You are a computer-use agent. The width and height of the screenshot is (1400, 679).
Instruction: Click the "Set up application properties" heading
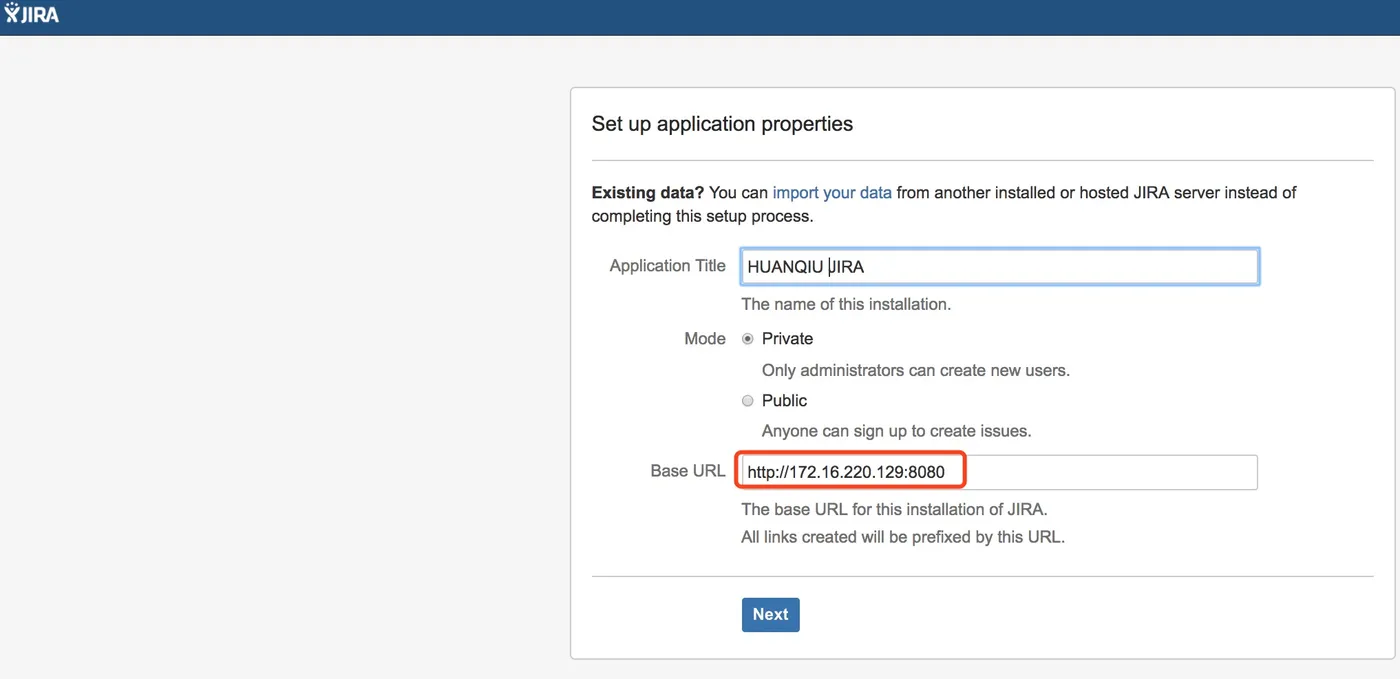[722, 124]
